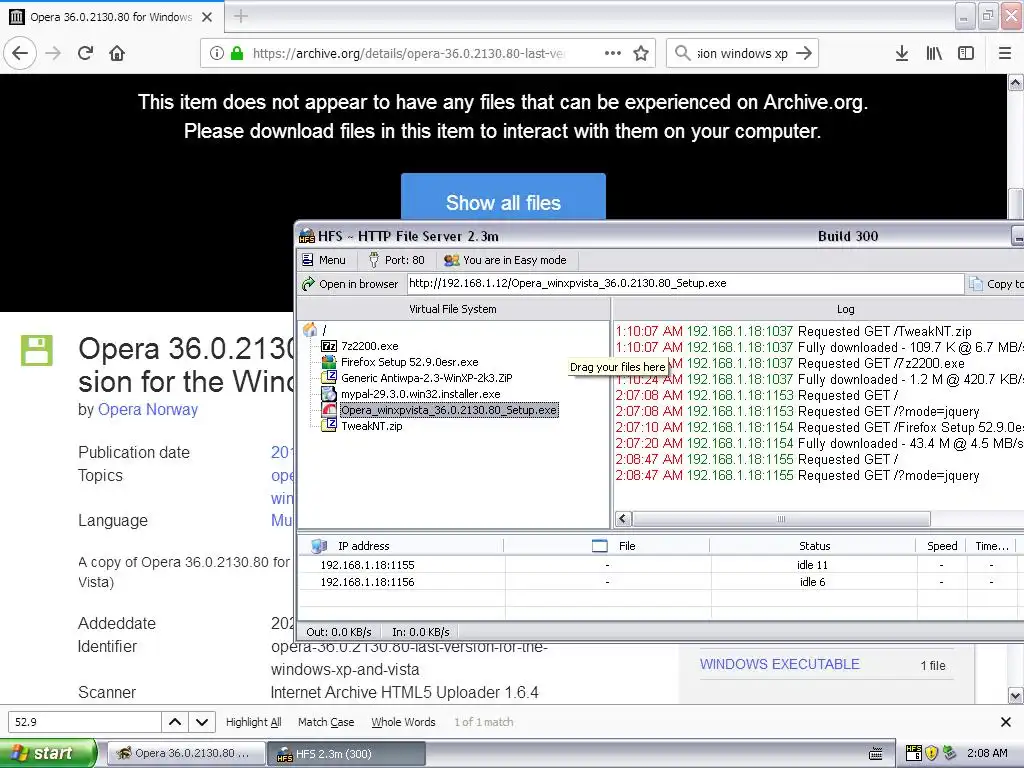Go back with the browser back arrow
1024x768 pixels.
point(20,53)
